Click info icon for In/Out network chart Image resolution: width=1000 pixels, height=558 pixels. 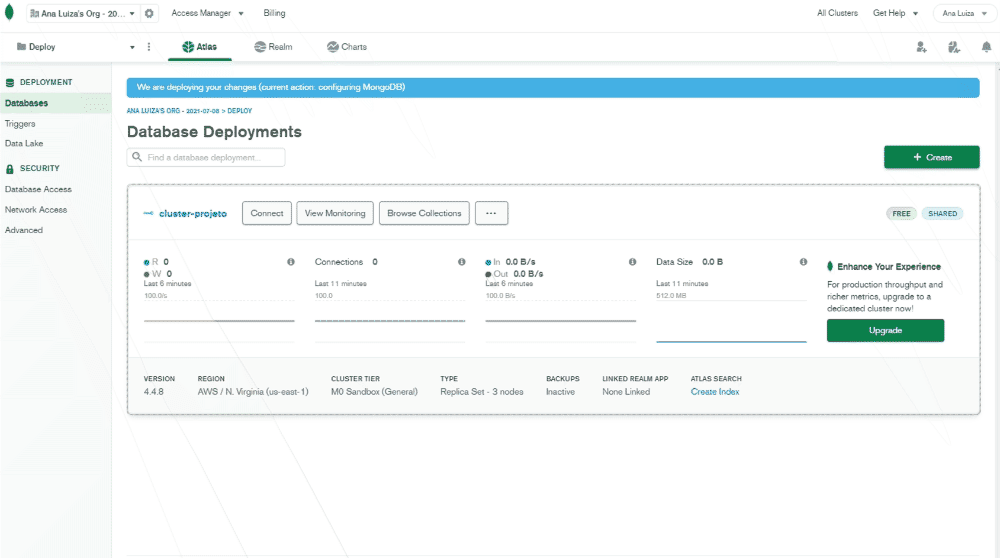633,262
